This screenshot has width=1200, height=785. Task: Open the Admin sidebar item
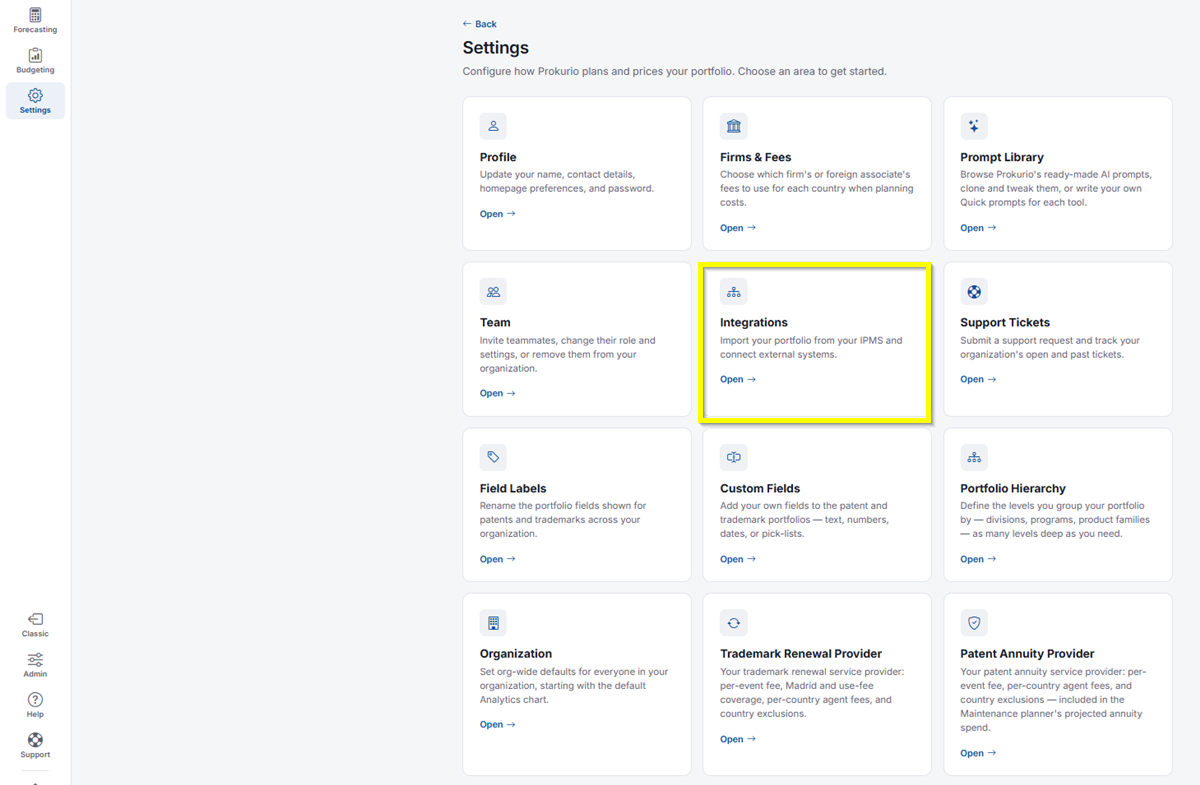pyautogui.click(x=35, y=665)
